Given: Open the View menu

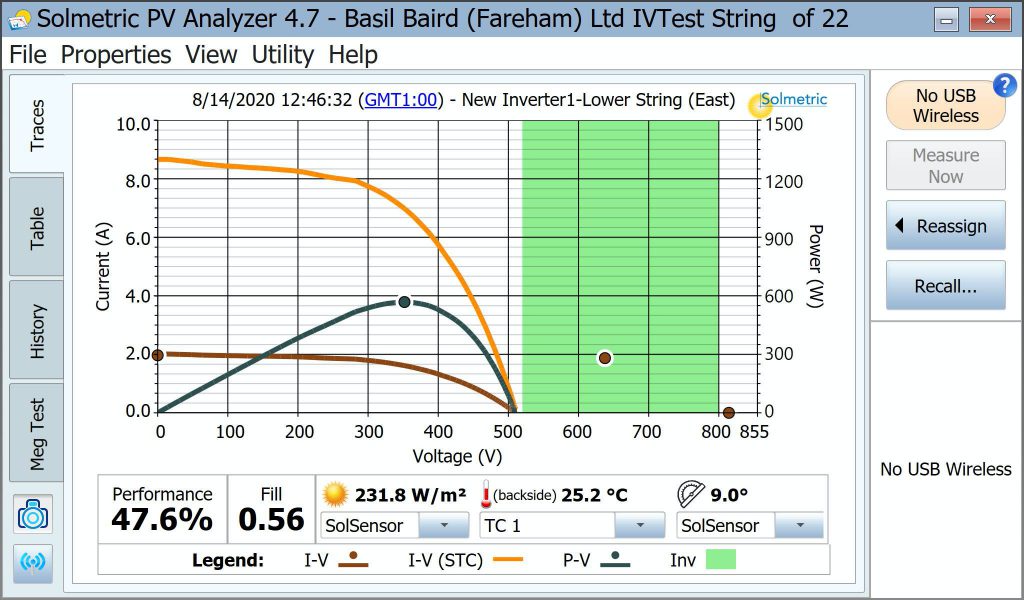Looking at the screenshot, I should click(x=211, y=55).
